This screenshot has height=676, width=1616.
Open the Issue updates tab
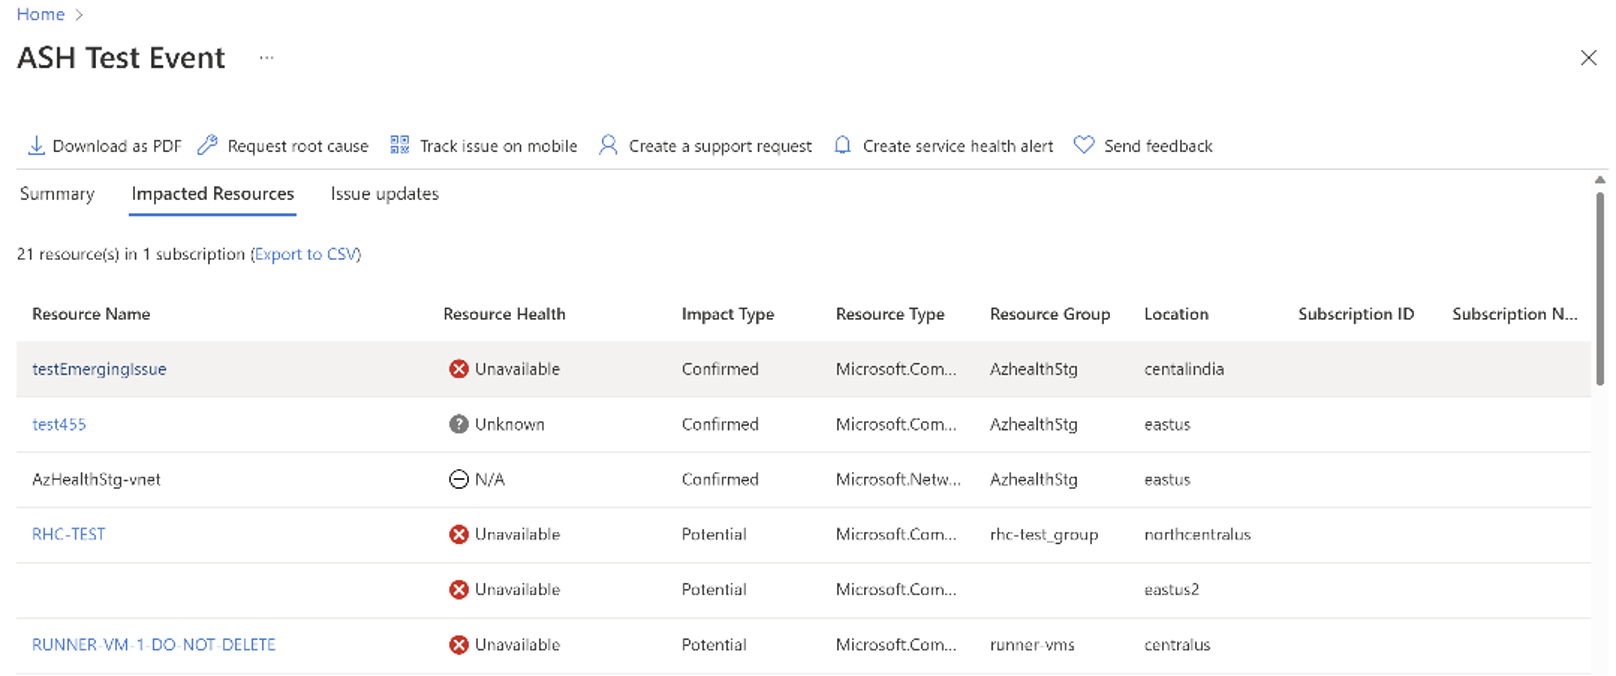[x=385, y=194]
